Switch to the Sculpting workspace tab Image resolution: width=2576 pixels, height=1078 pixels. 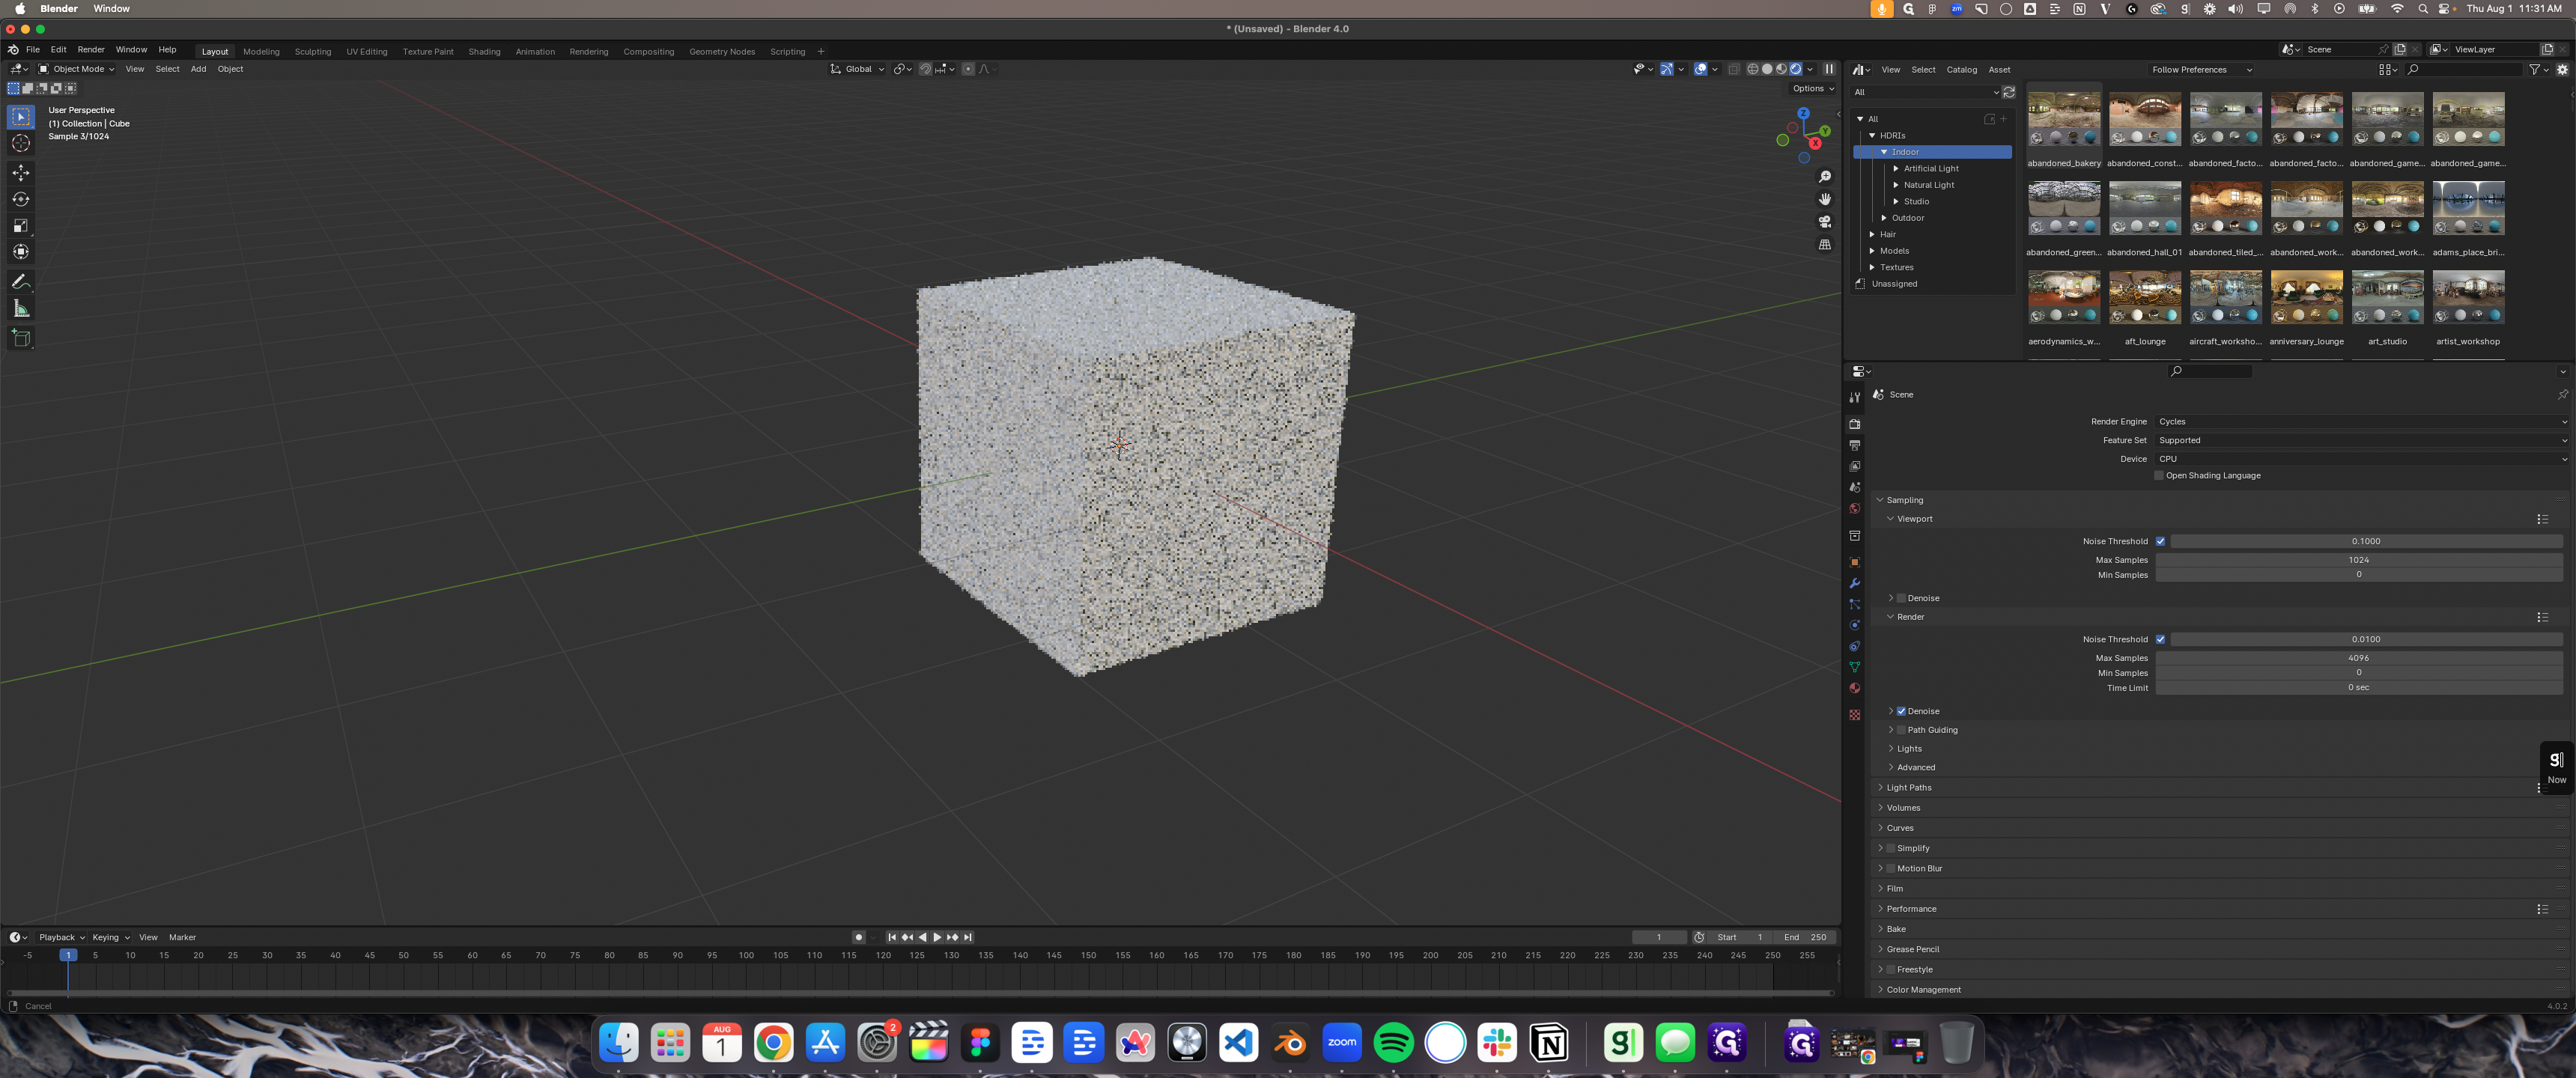tap(312, 52)
